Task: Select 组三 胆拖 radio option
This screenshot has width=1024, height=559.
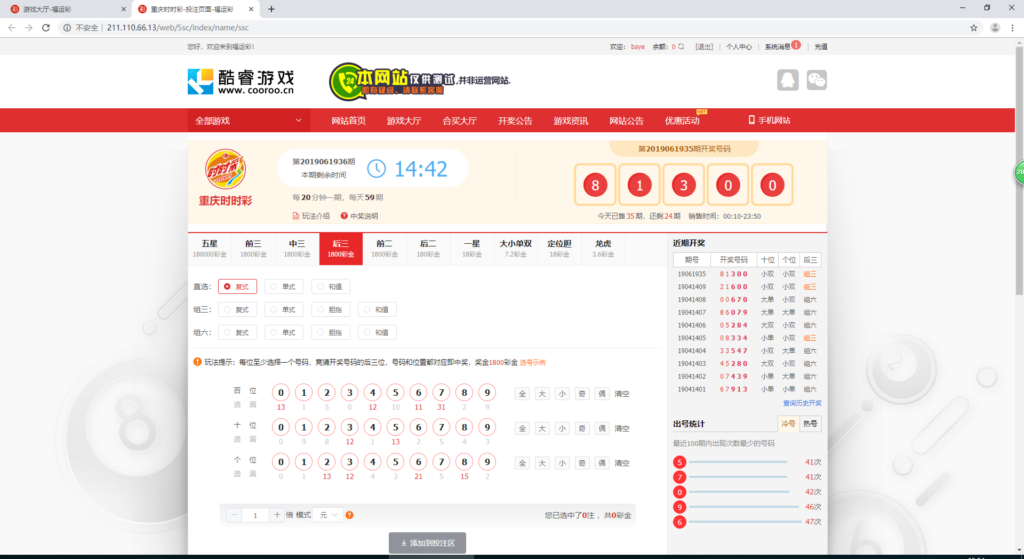Action: [332, 309]
